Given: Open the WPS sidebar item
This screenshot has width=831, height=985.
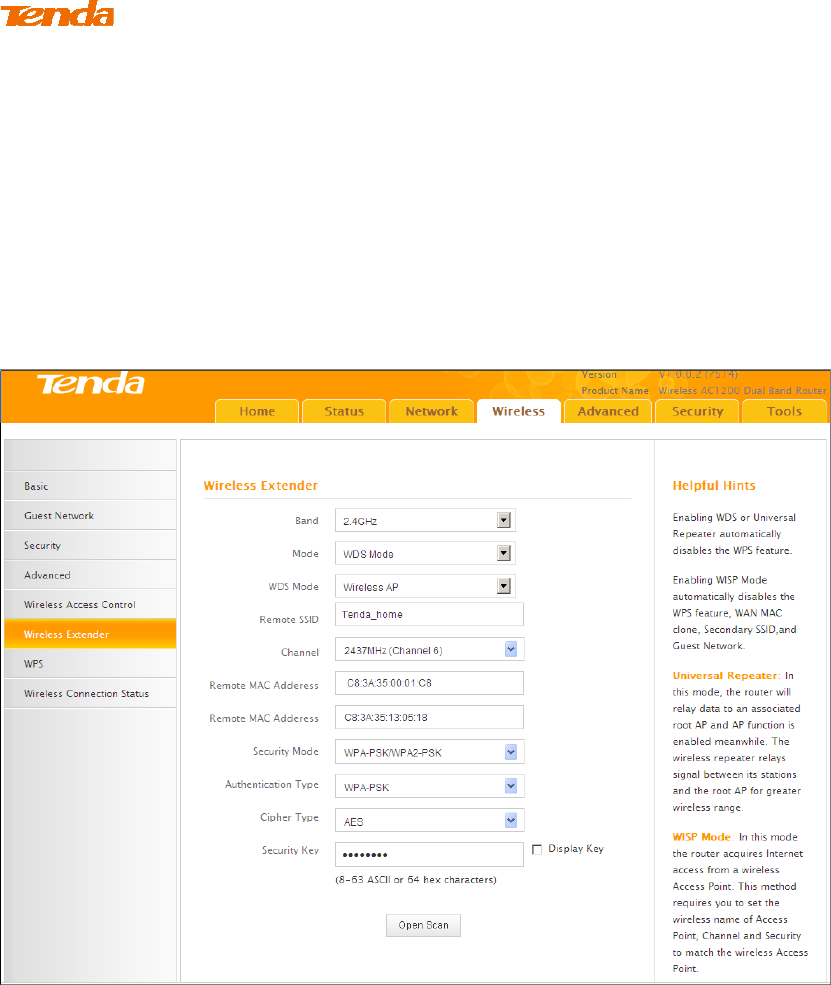Looking at the screenshot, I should [90, 664].
